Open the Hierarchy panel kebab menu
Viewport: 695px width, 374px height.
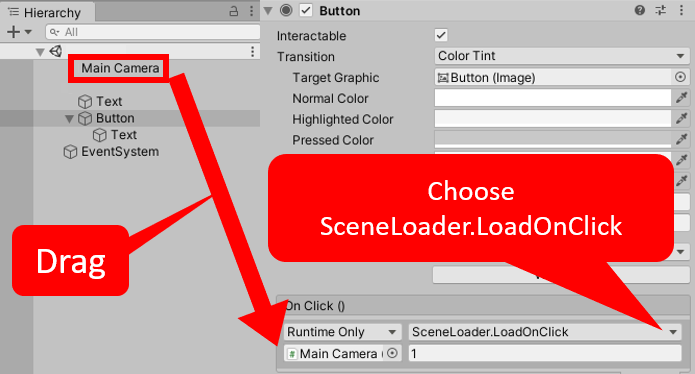(x=251, y=11)
